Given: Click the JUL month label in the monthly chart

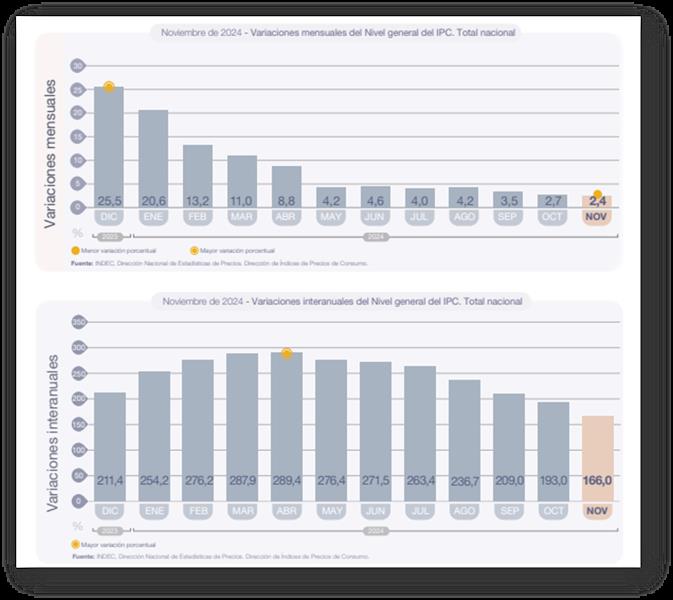Looking at the screenshot, I should point(420,217).
